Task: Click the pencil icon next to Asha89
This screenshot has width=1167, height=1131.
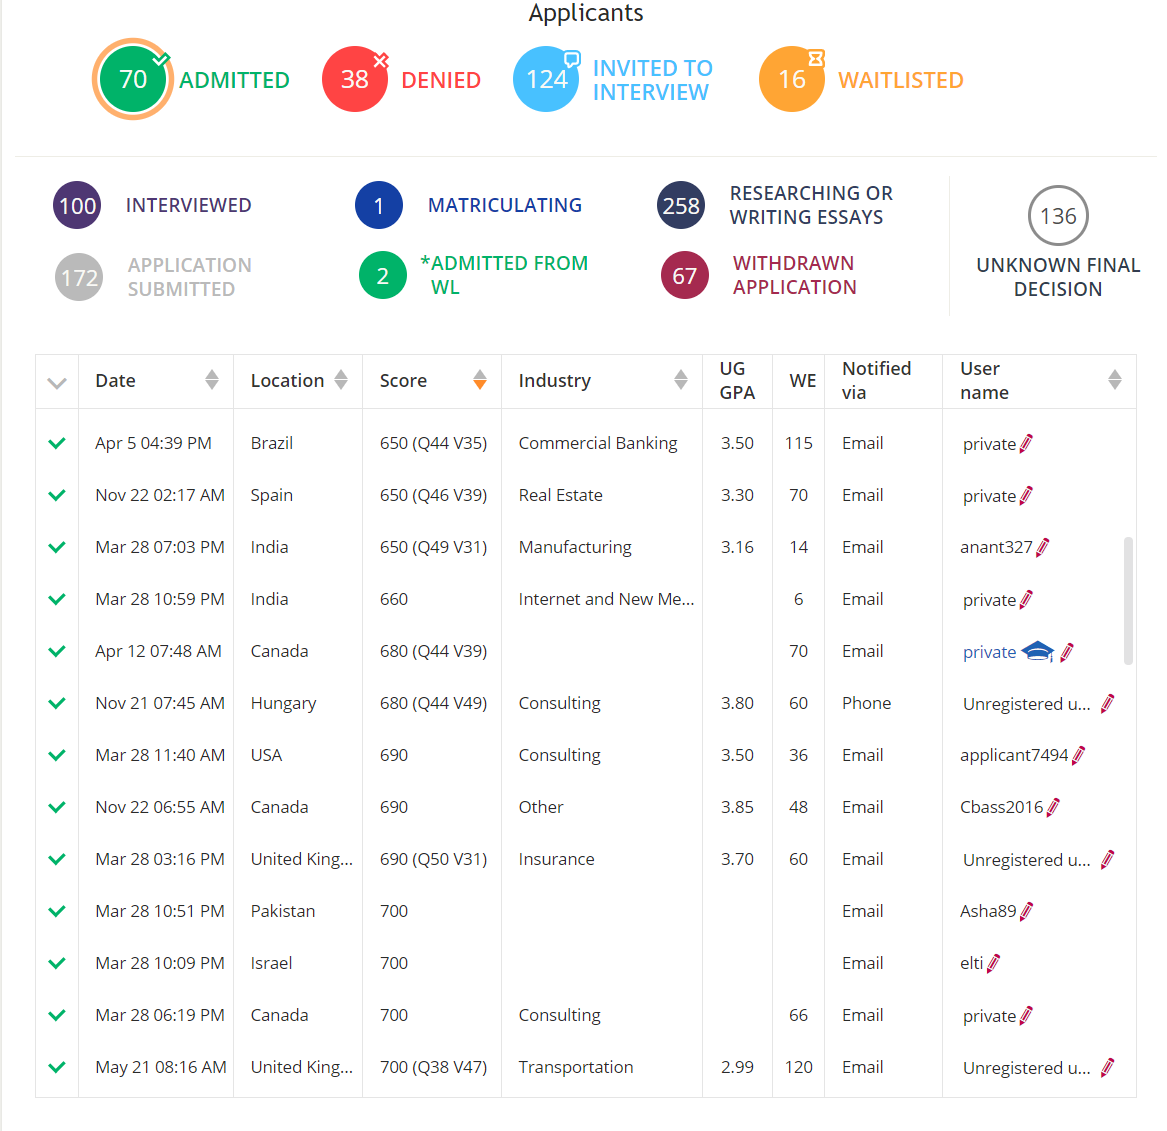Action: (x=1026, y=911)
